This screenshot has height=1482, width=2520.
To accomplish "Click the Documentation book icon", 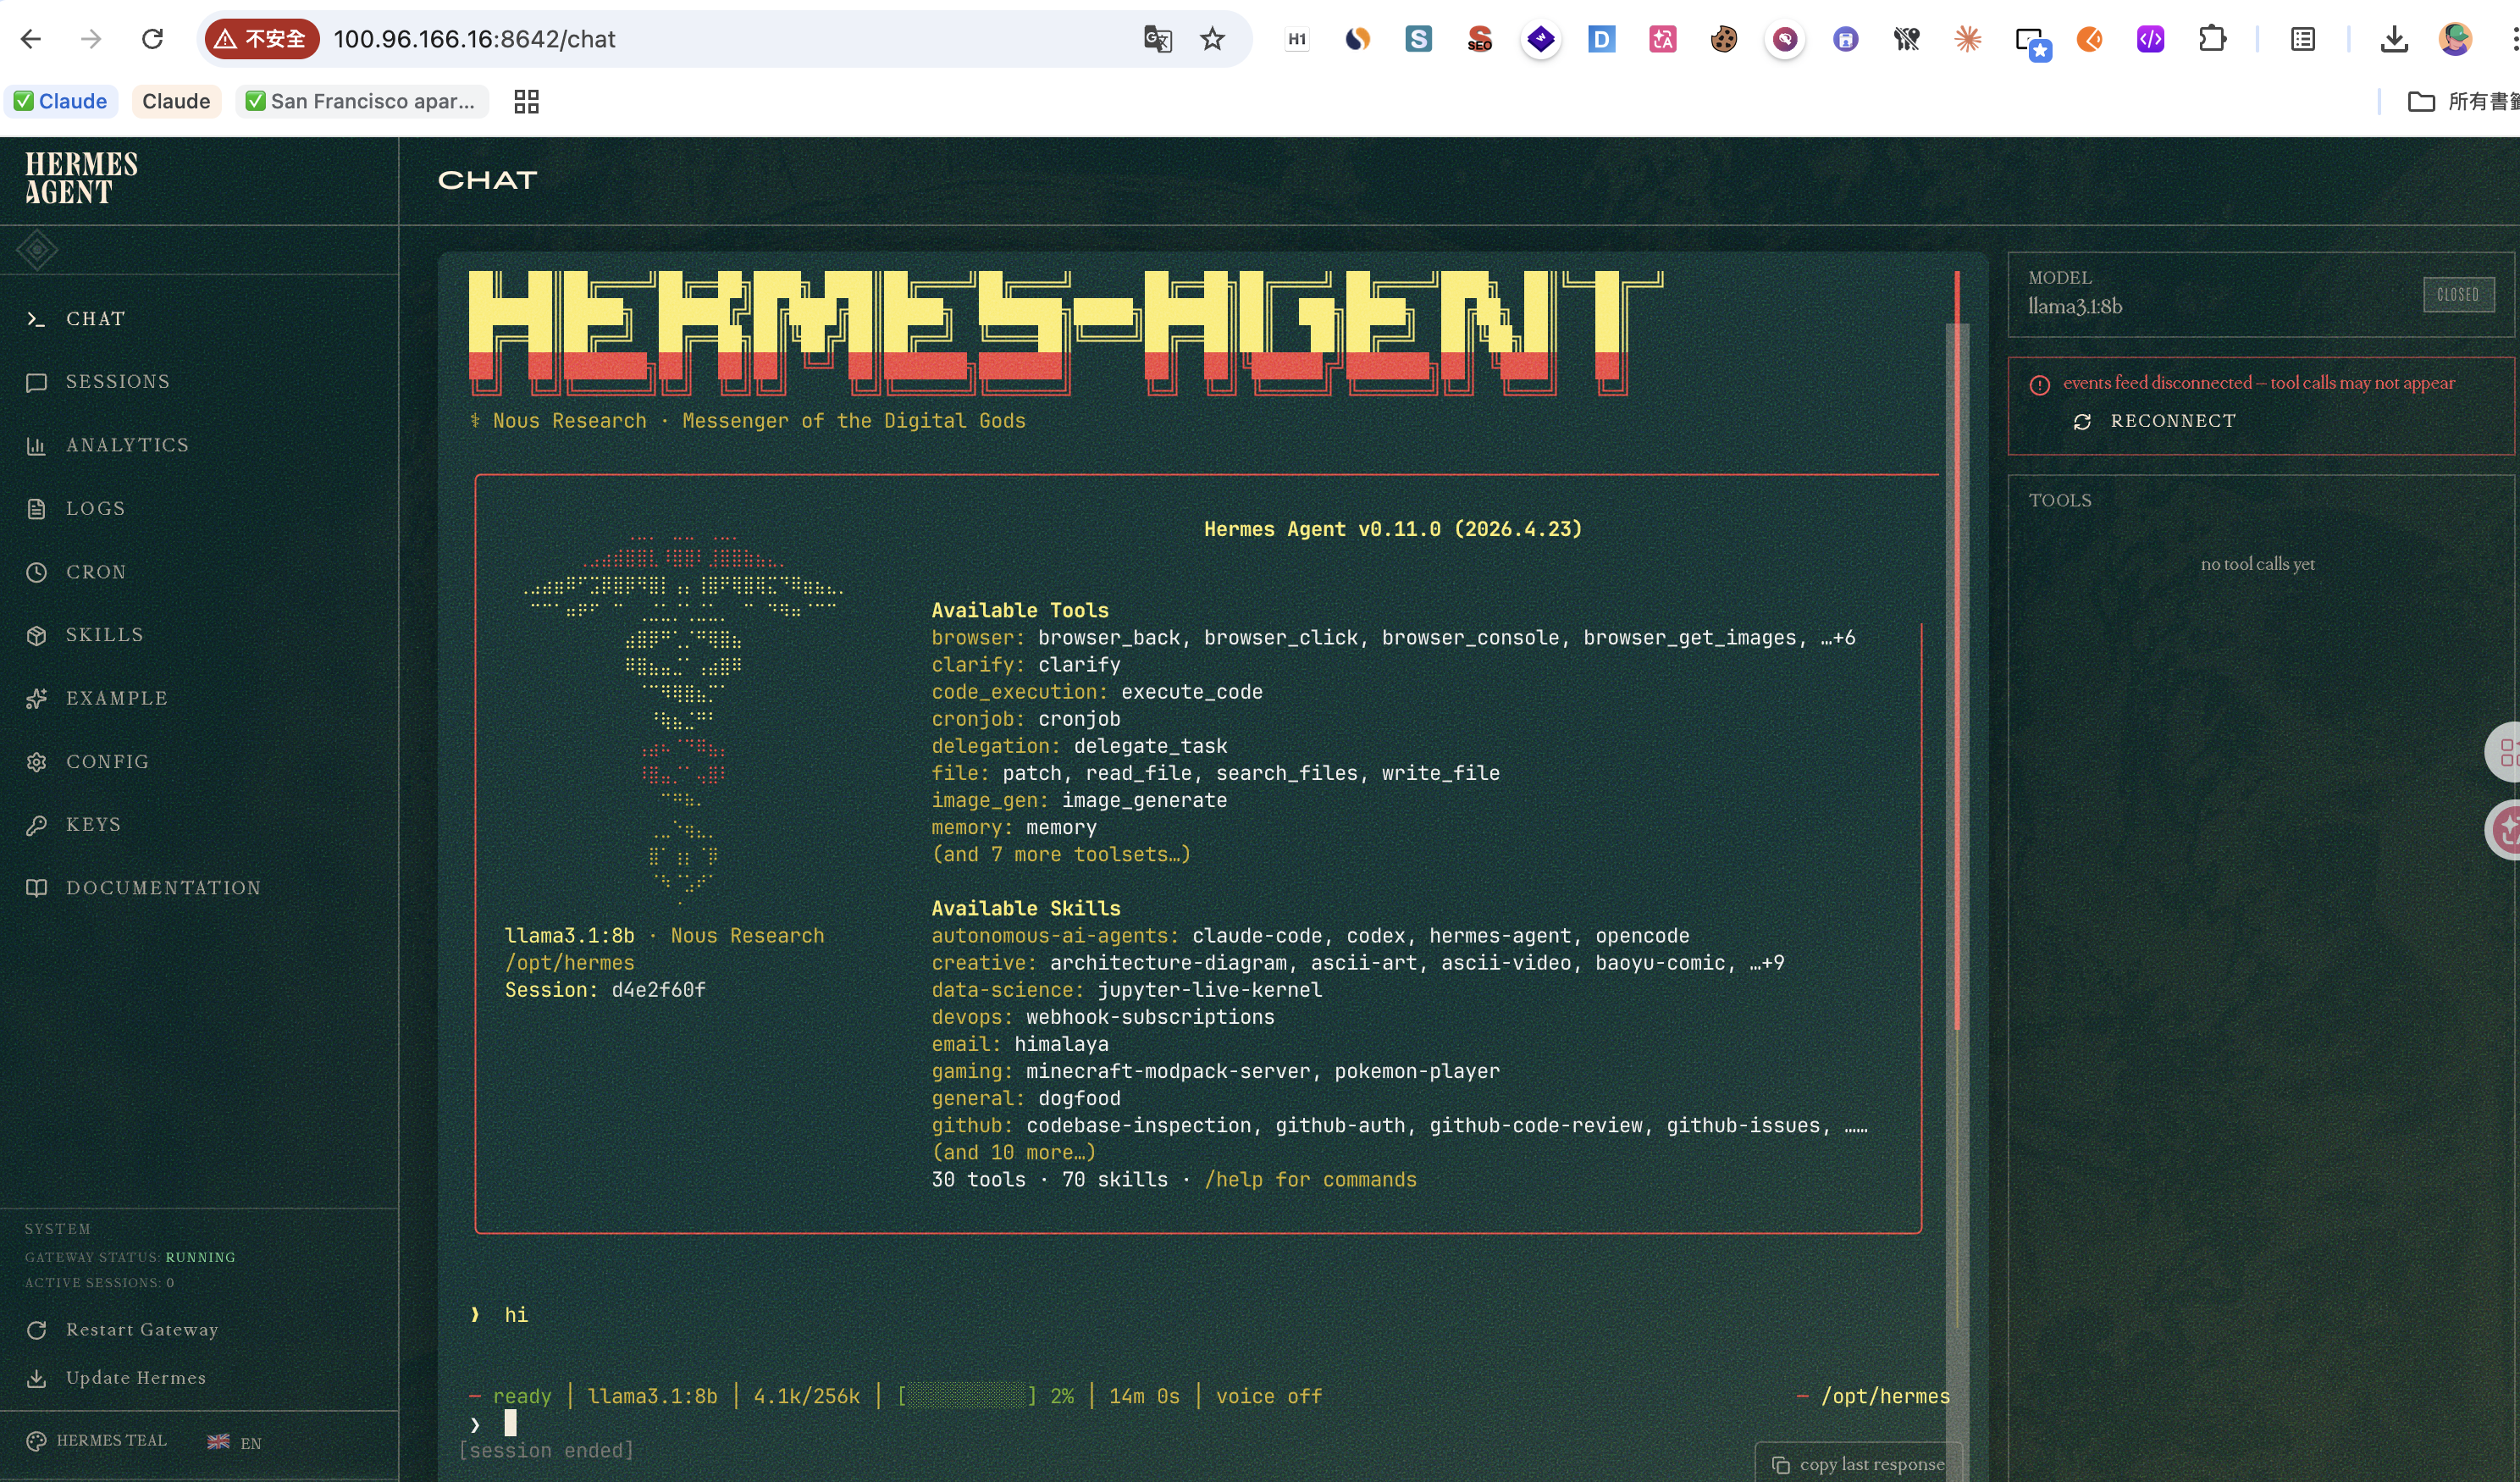I will pyautogui.click(x=36, y=888).
